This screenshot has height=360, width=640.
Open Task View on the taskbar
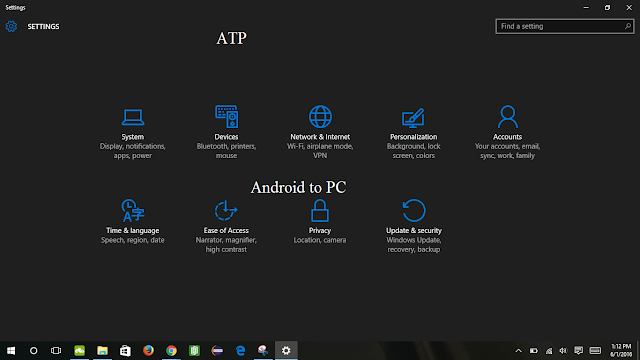(x=56, y=351)
